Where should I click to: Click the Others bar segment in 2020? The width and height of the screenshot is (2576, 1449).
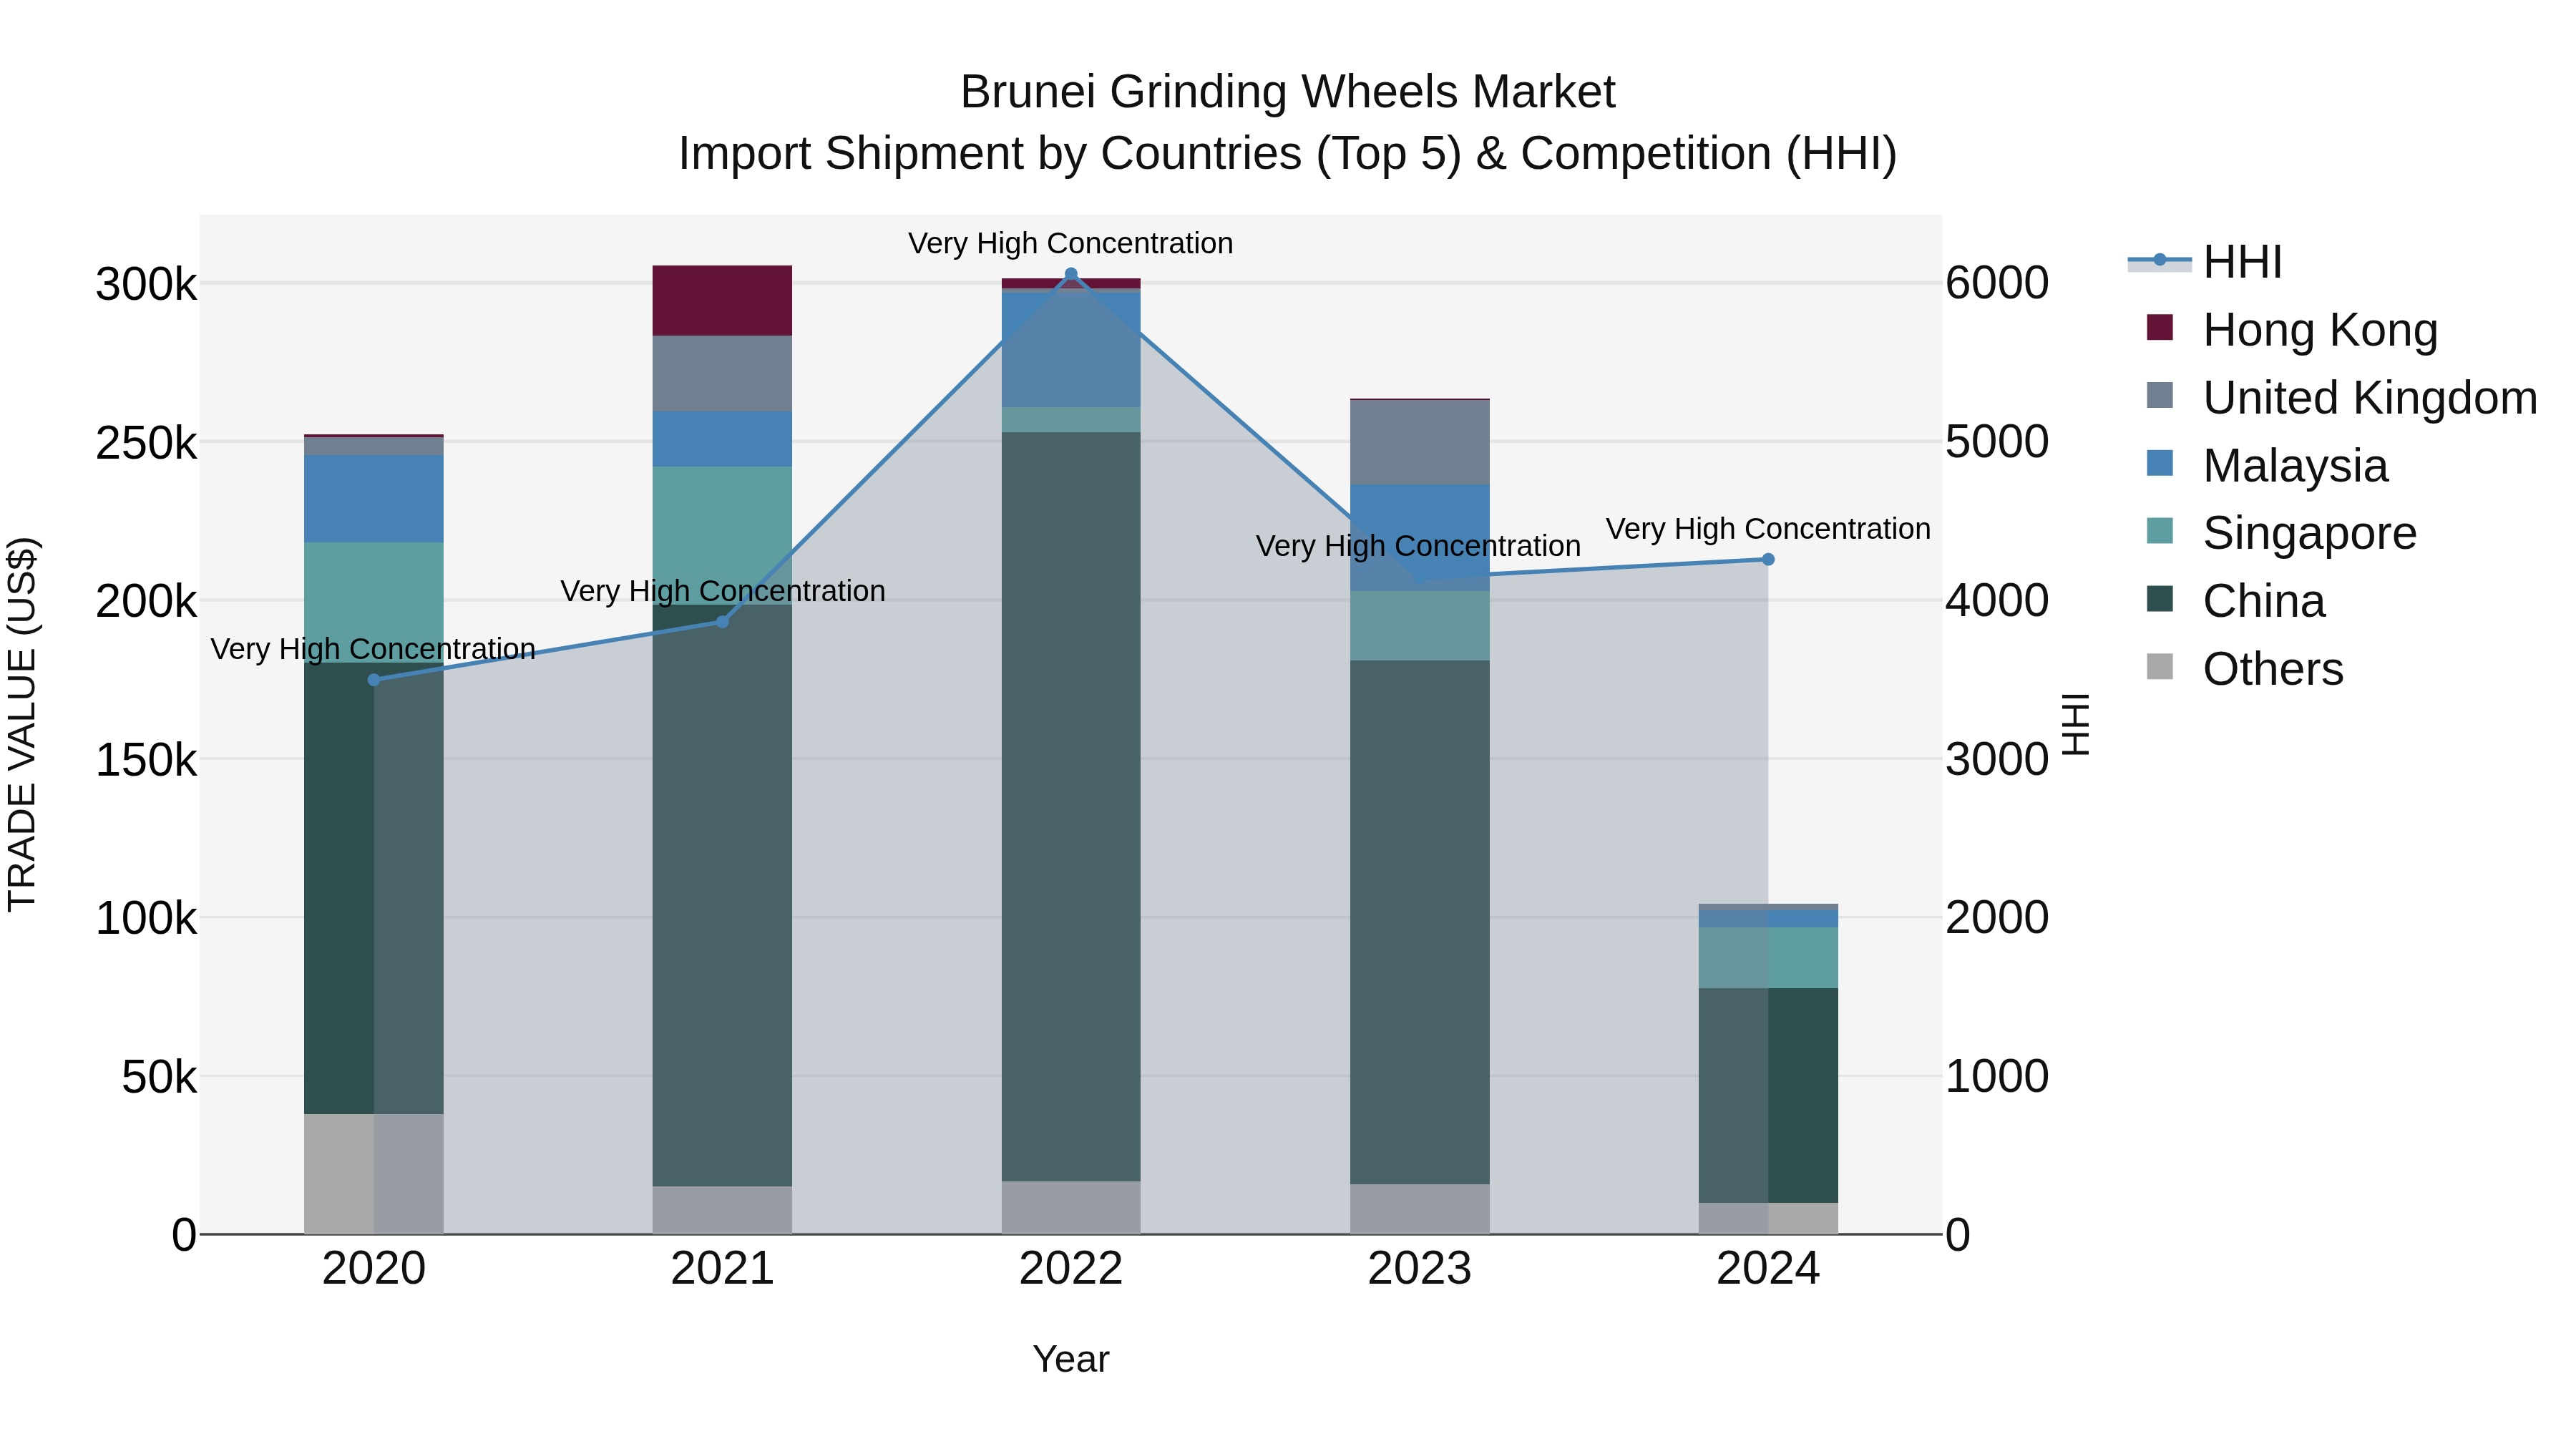click(373, 1174)
